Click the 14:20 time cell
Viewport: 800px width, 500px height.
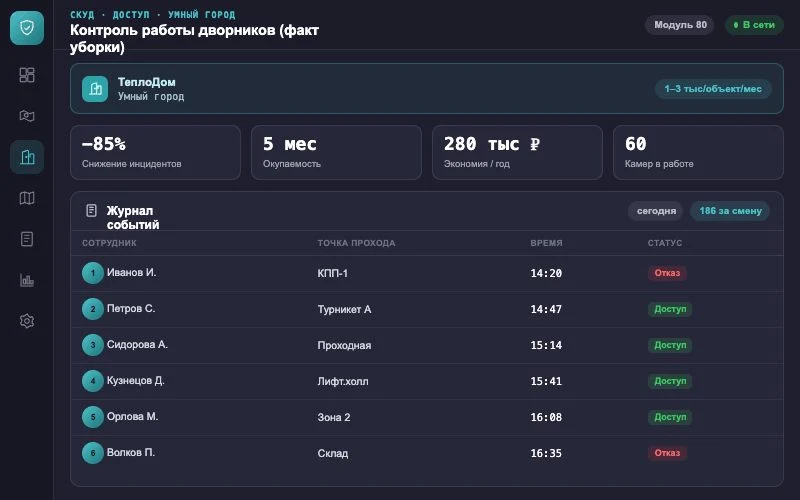coord(546,273)
